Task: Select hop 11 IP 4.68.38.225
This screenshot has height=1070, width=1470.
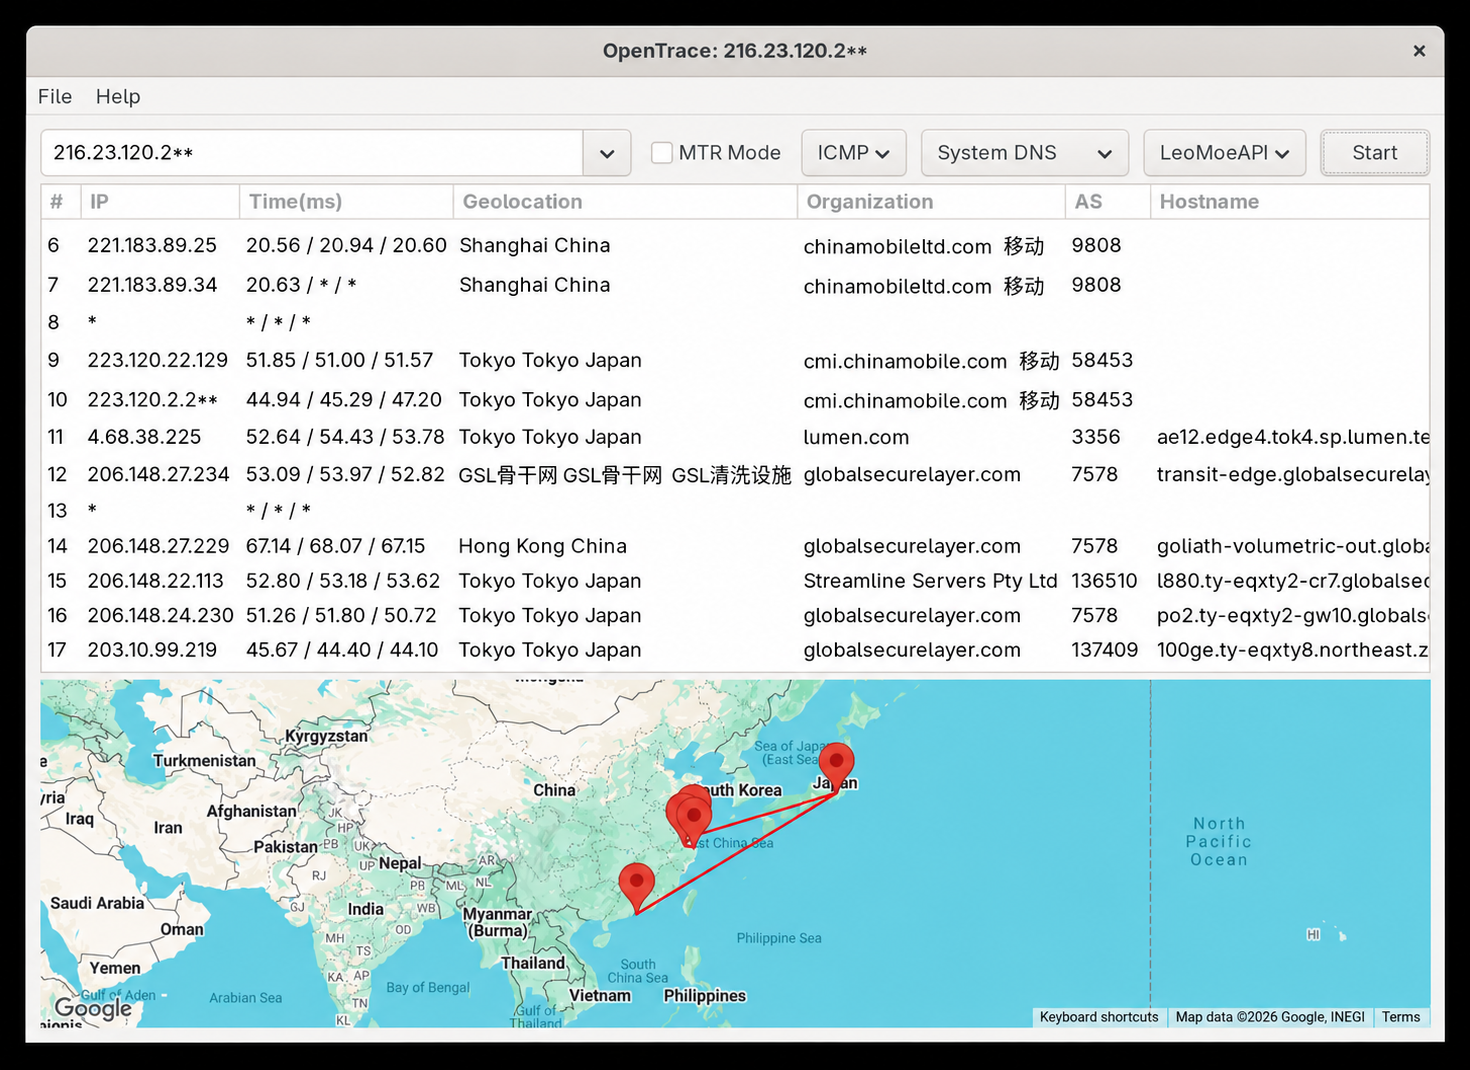Action: pos(144,437)
